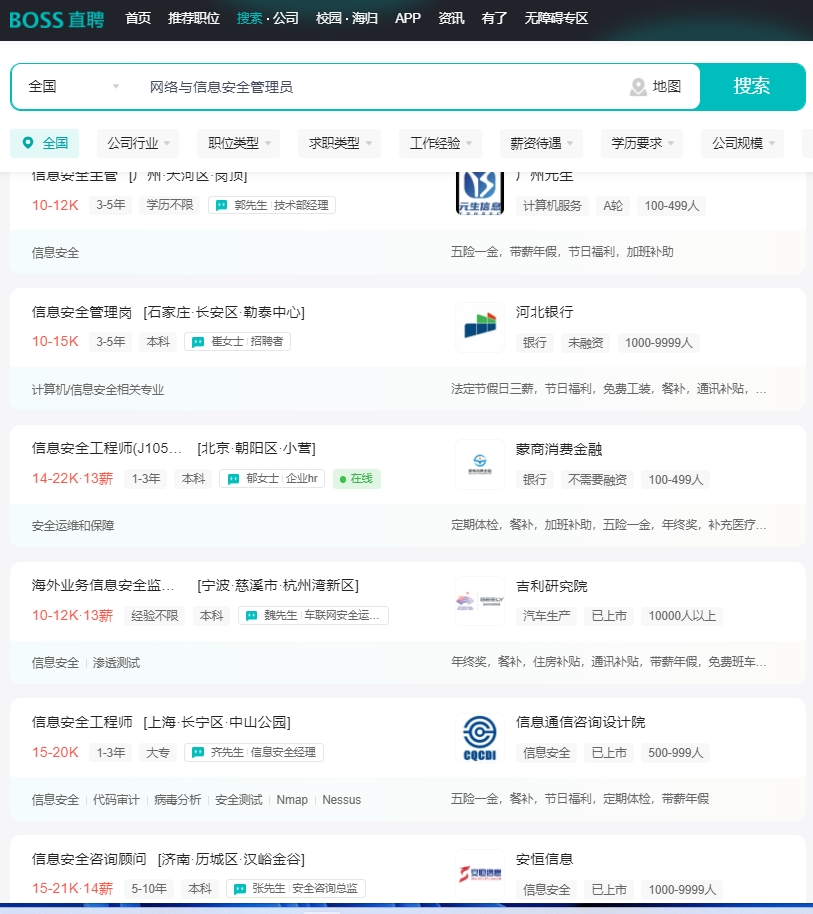Open the 河北银行 company page

(544, 312)
